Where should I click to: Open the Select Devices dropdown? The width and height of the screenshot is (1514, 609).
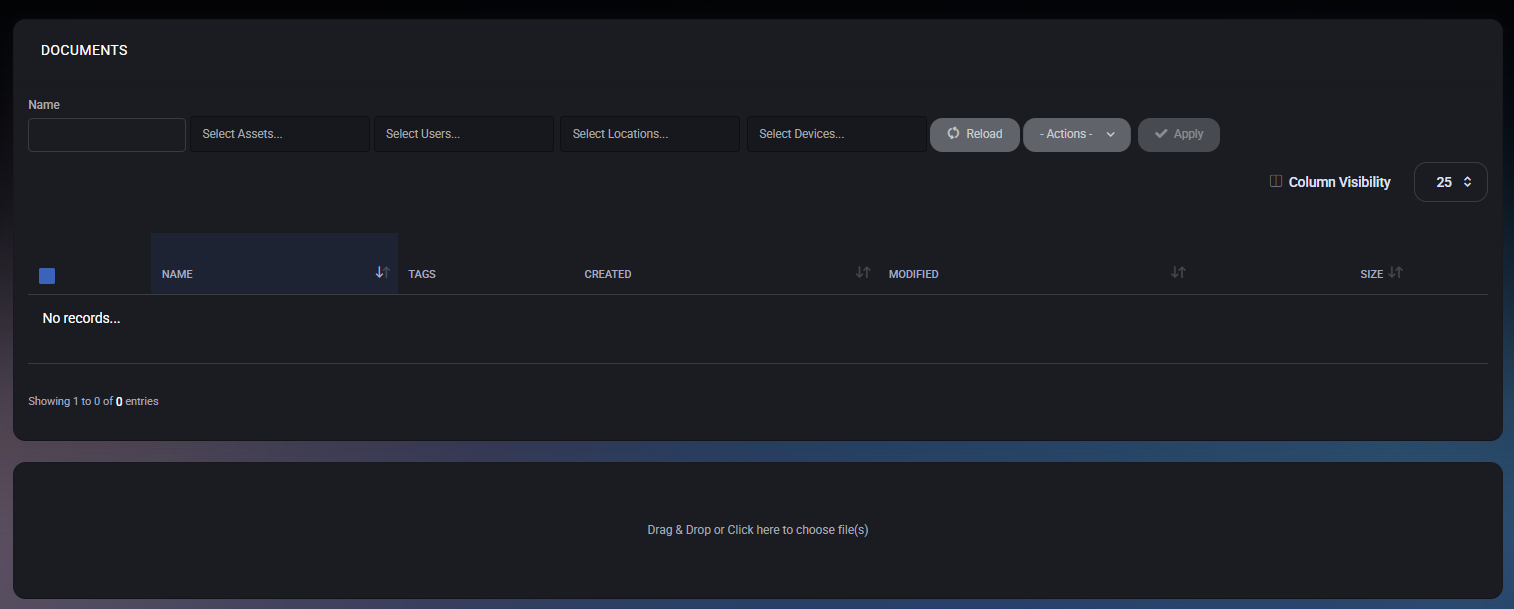pyautogui.click(x=836, y=135)
